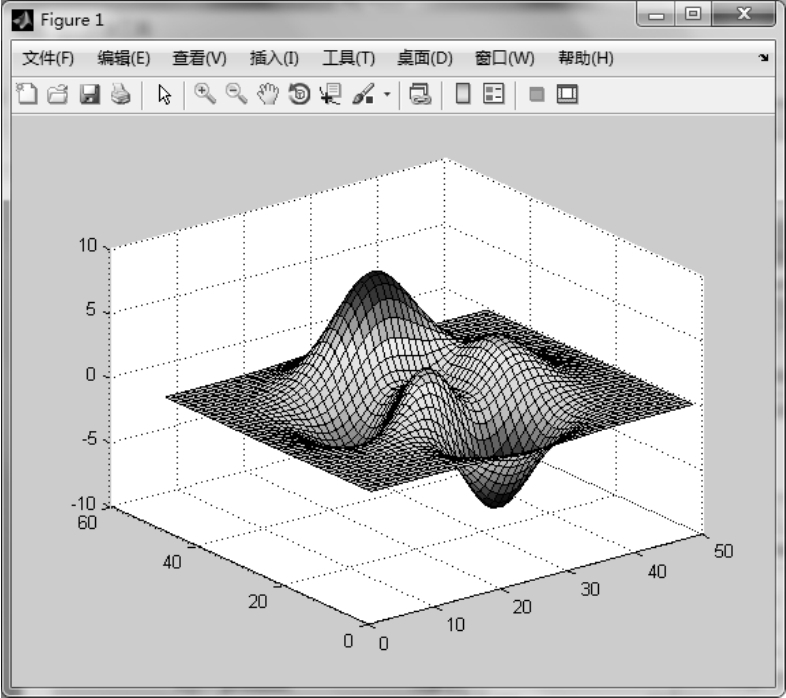Toggle the Edit Plot arrow tool
Image resolution: width=786 pixels, height=698 pixels.
(166, 95)
